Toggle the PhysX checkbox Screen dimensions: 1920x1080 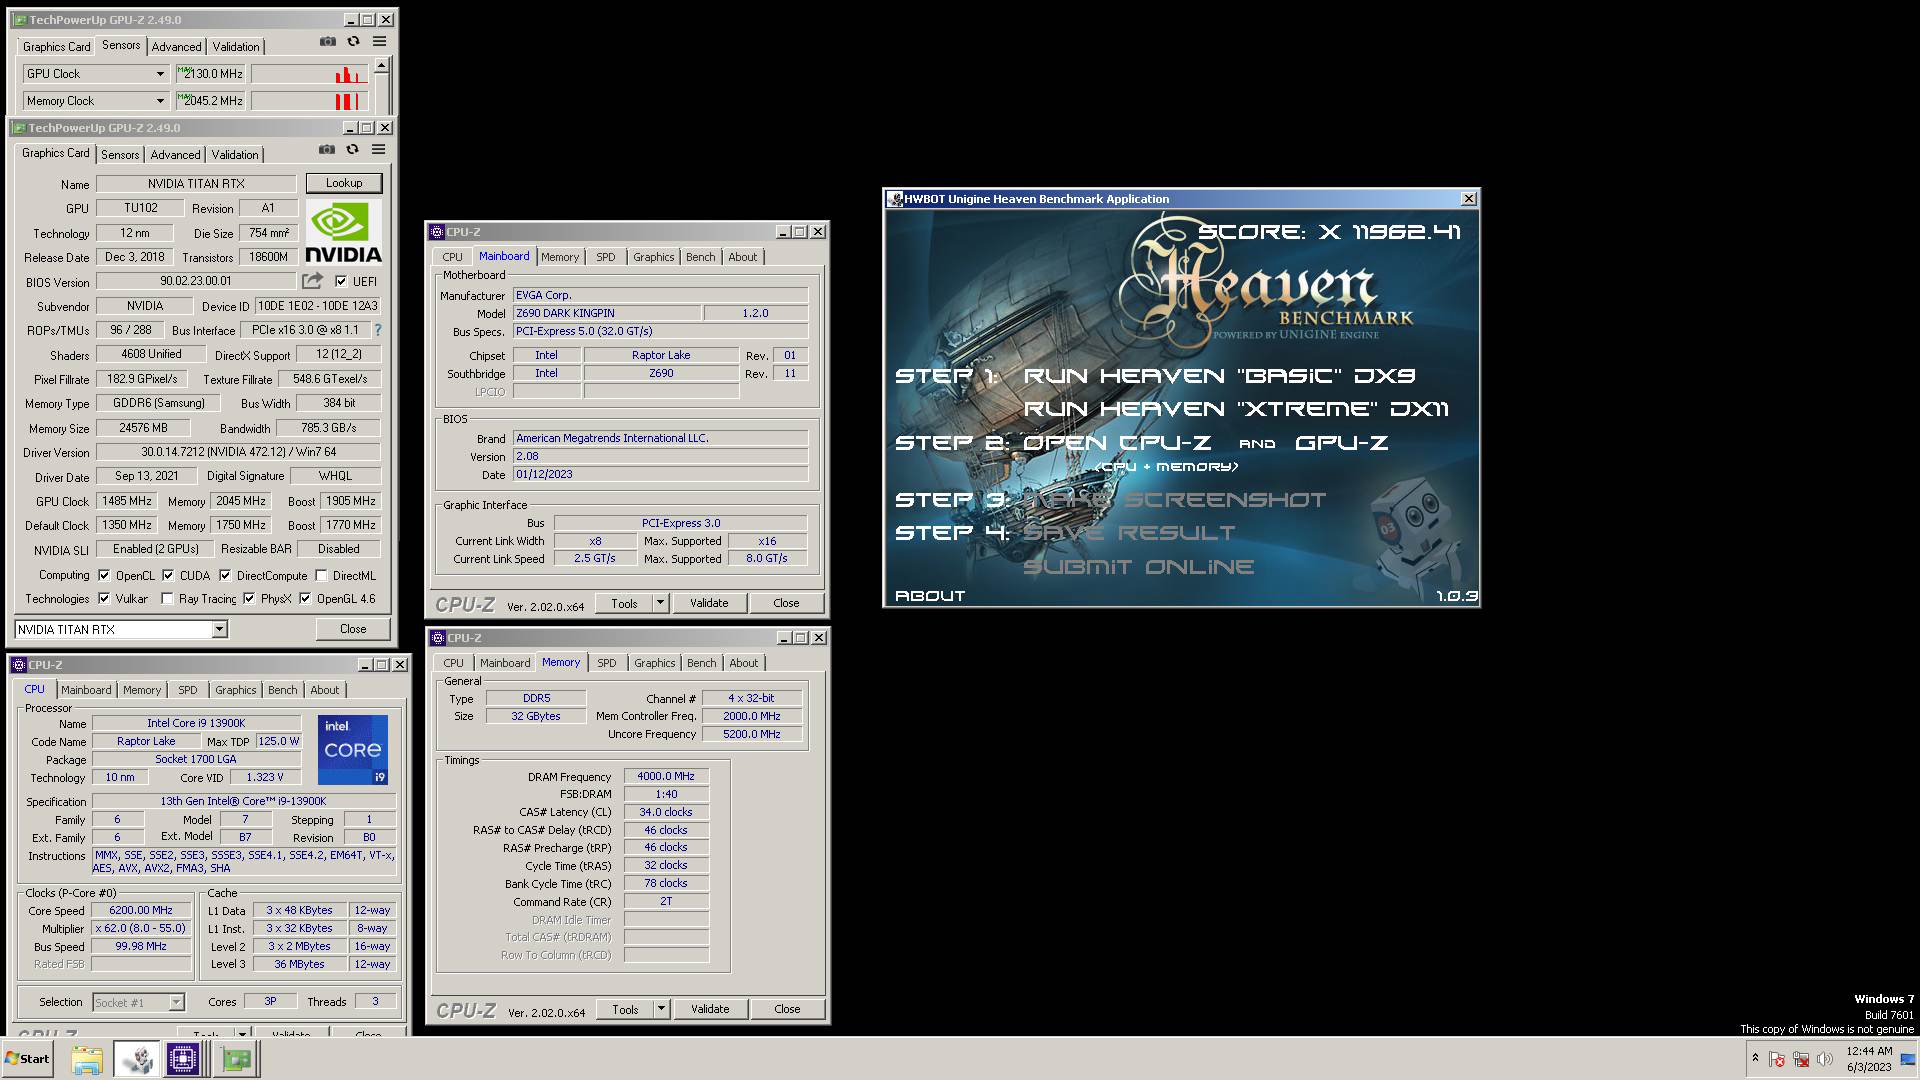tap(249, 598)
